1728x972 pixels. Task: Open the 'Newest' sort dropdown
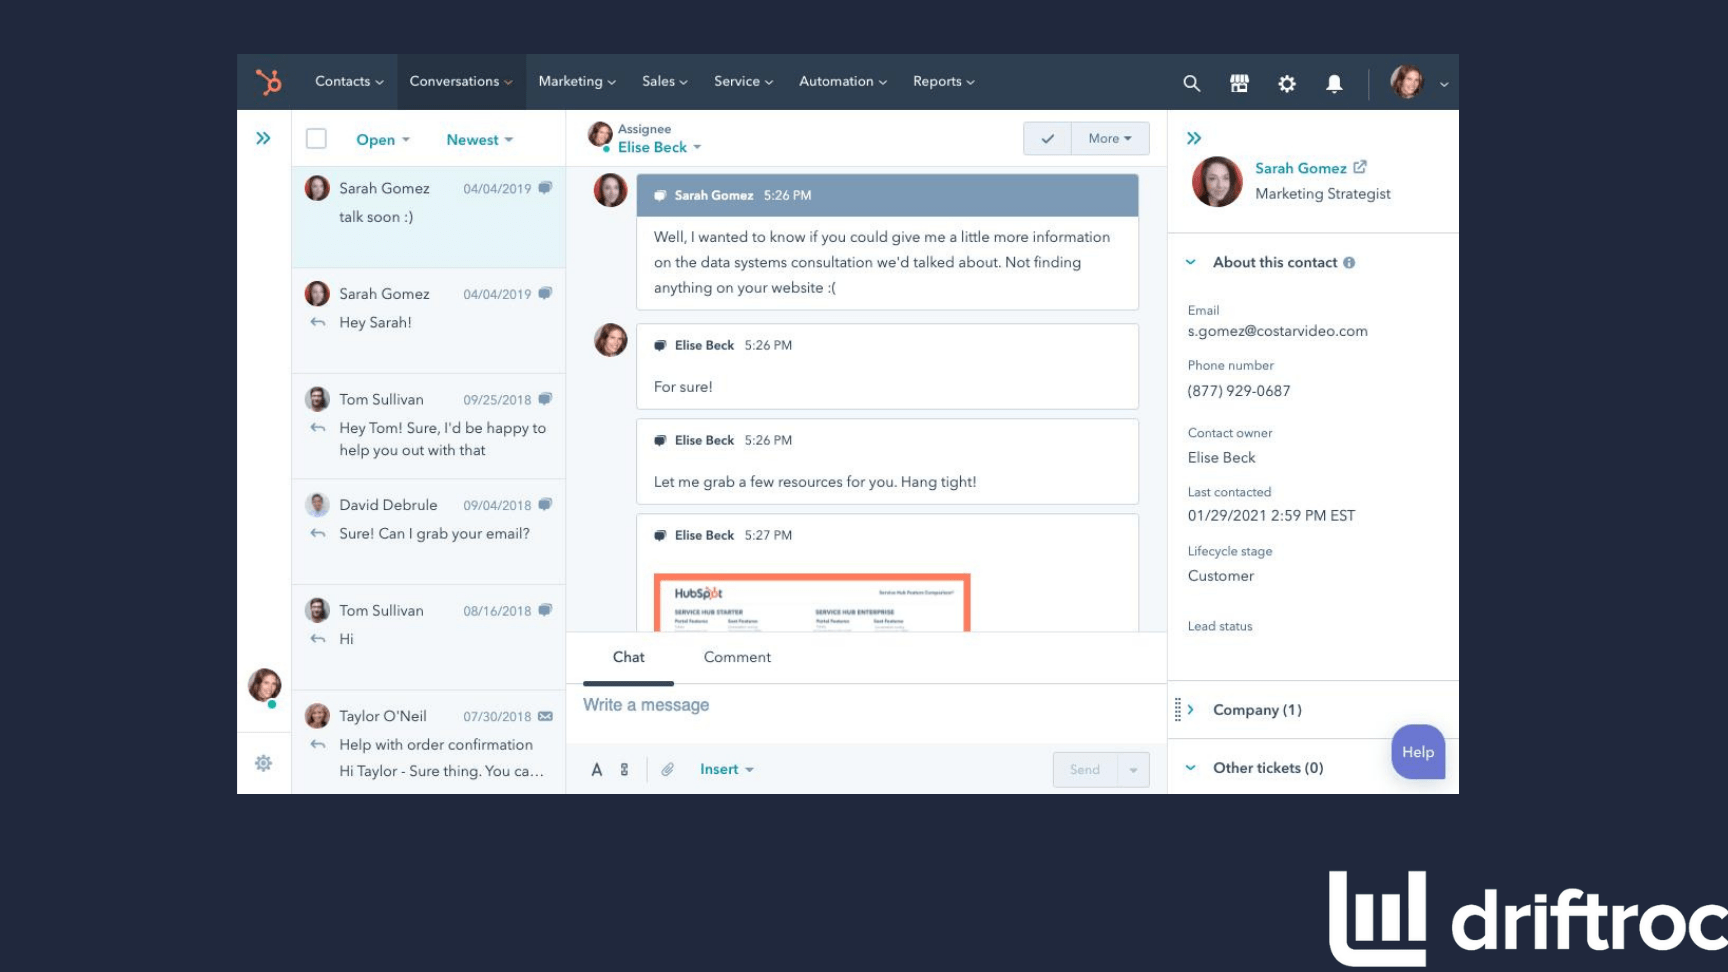(479, 140)
